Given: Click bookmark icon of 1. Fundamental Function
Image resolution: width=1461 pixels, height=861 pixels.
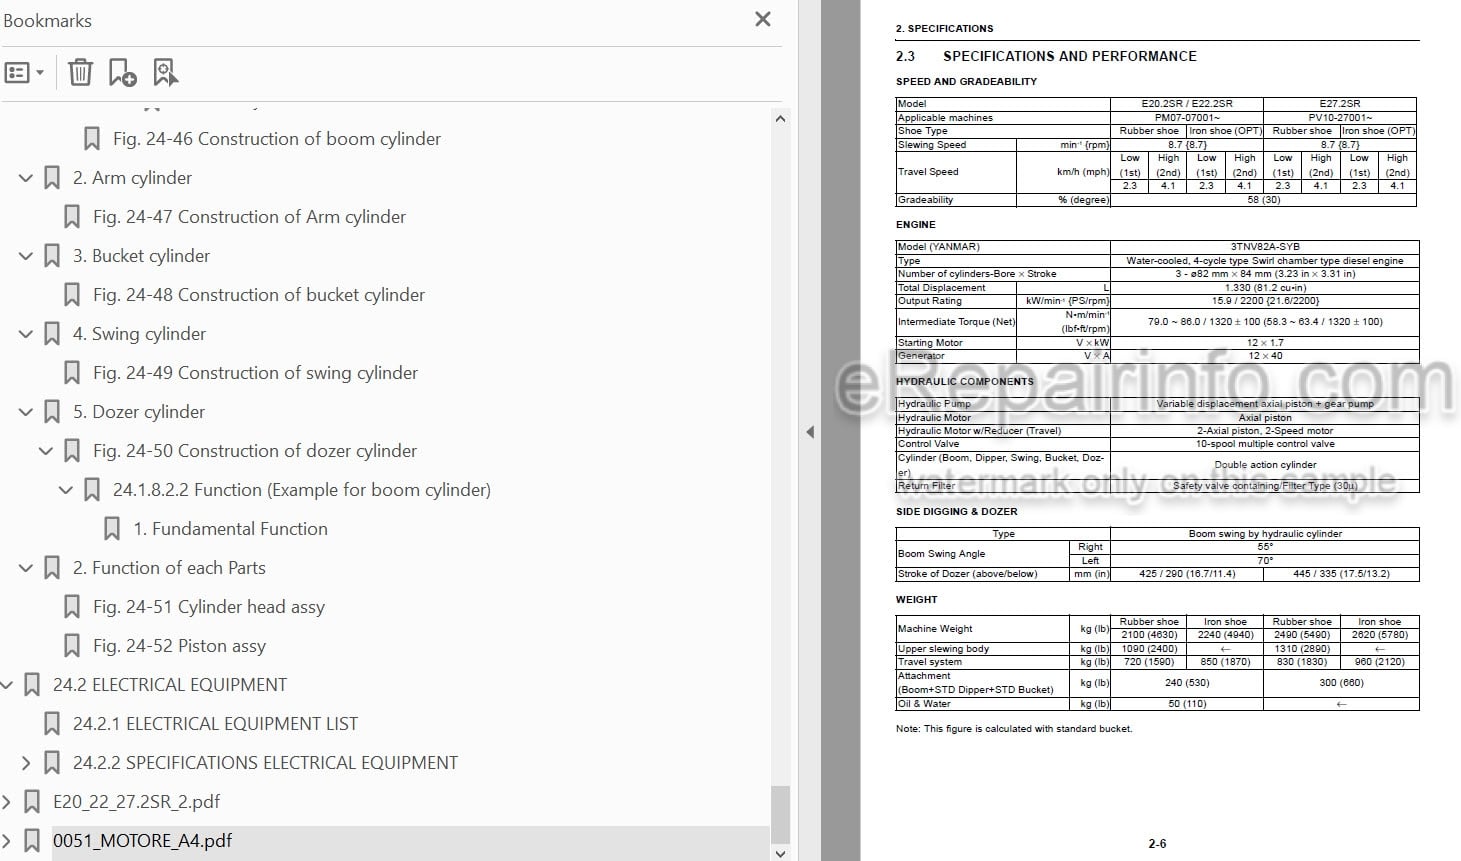Looking at the screenshot, I should tap(112, 528).
